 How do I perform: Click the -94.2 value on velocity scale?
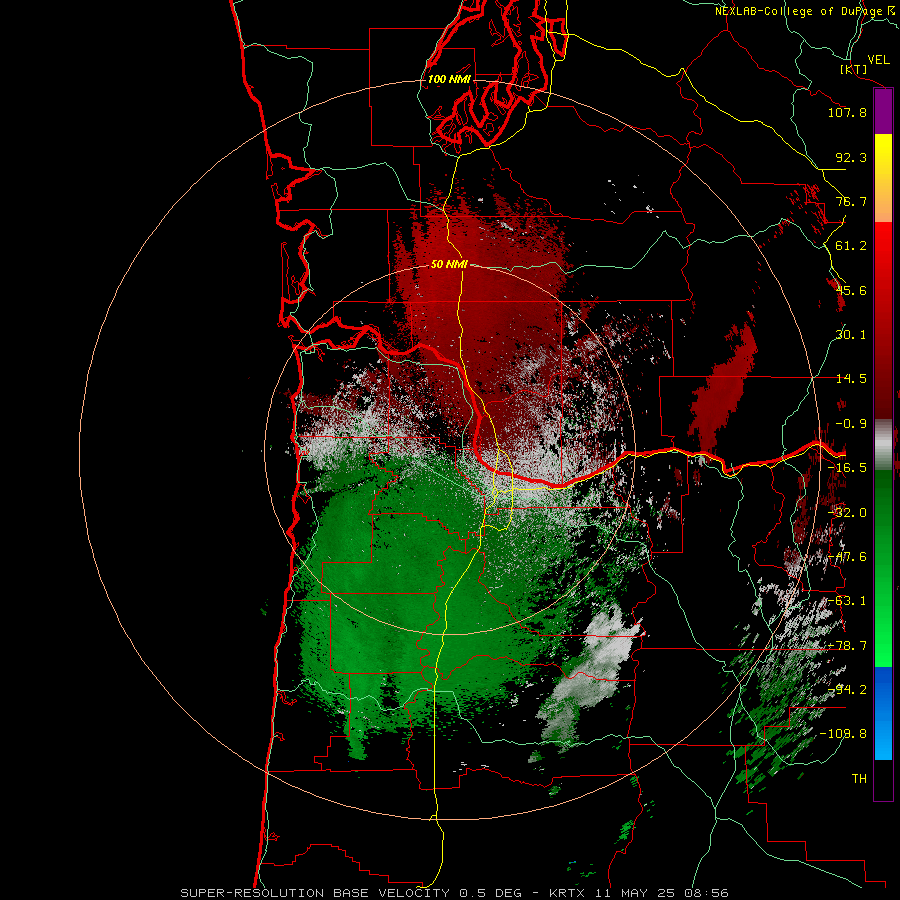pos(847,690)
